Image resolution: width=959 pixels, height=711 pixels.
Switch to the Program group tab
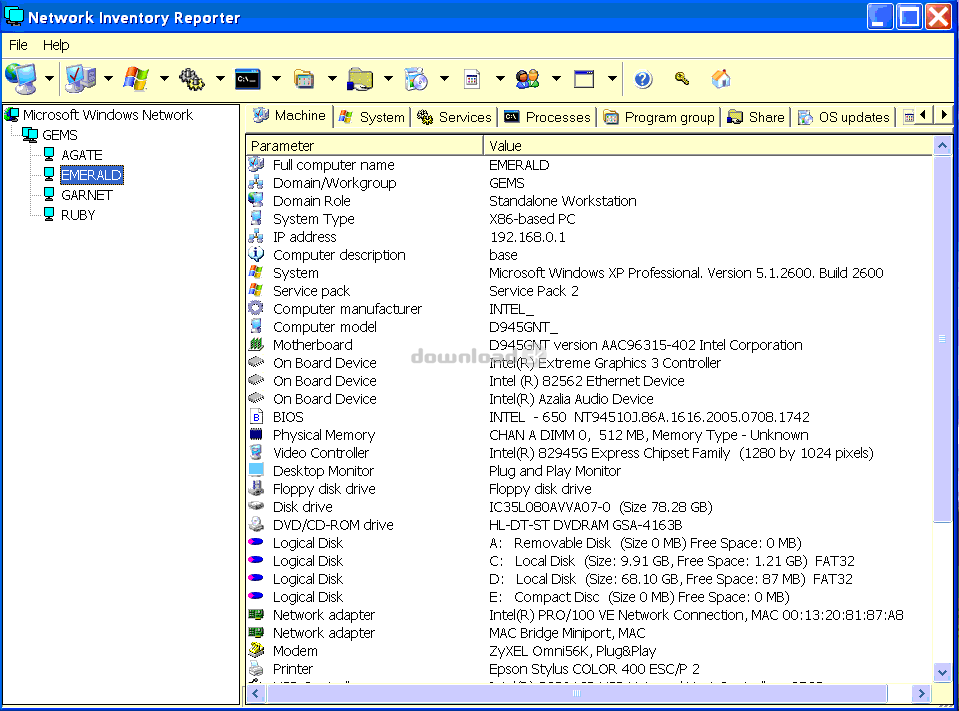659,117
